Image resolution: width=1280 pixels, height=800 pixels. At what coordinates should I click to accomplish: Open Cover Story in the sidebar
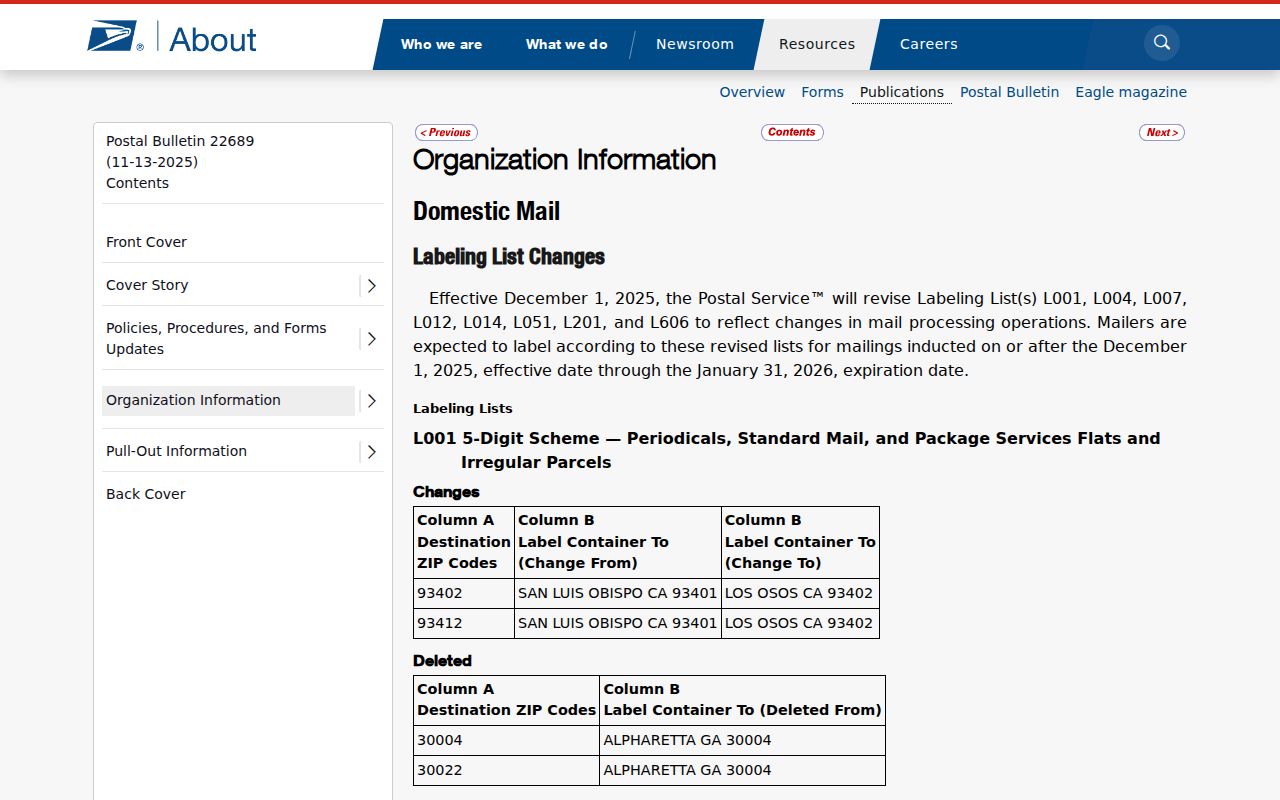pyautogui.click(x=147, y=285)
